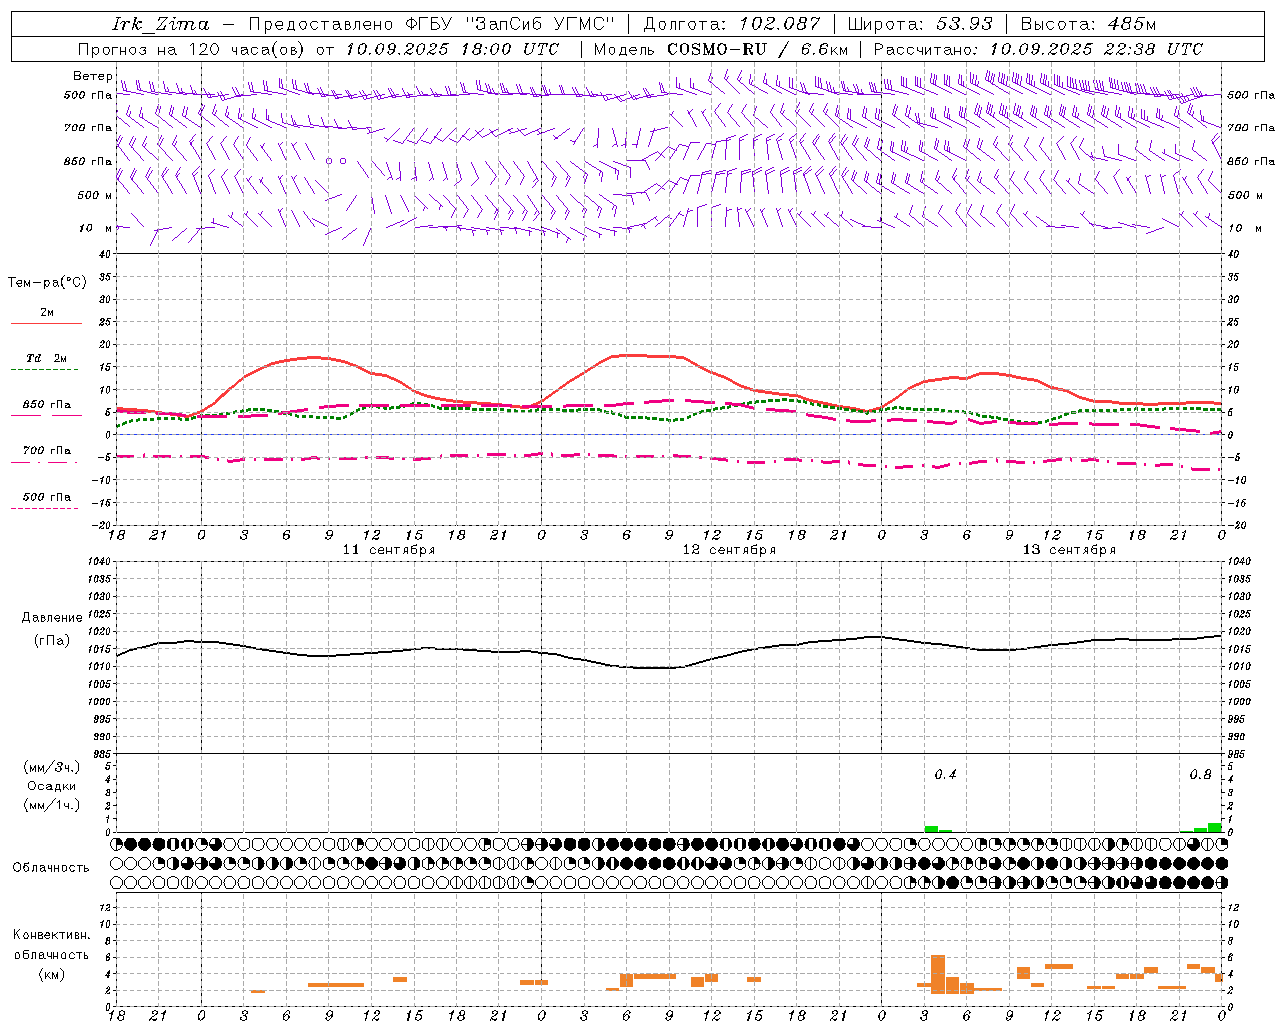Click the model name COSMO-RU / 6.6км
The width and height of the screenshot is (1280, 1024).
pyautogui.click(x=758, y=49)
